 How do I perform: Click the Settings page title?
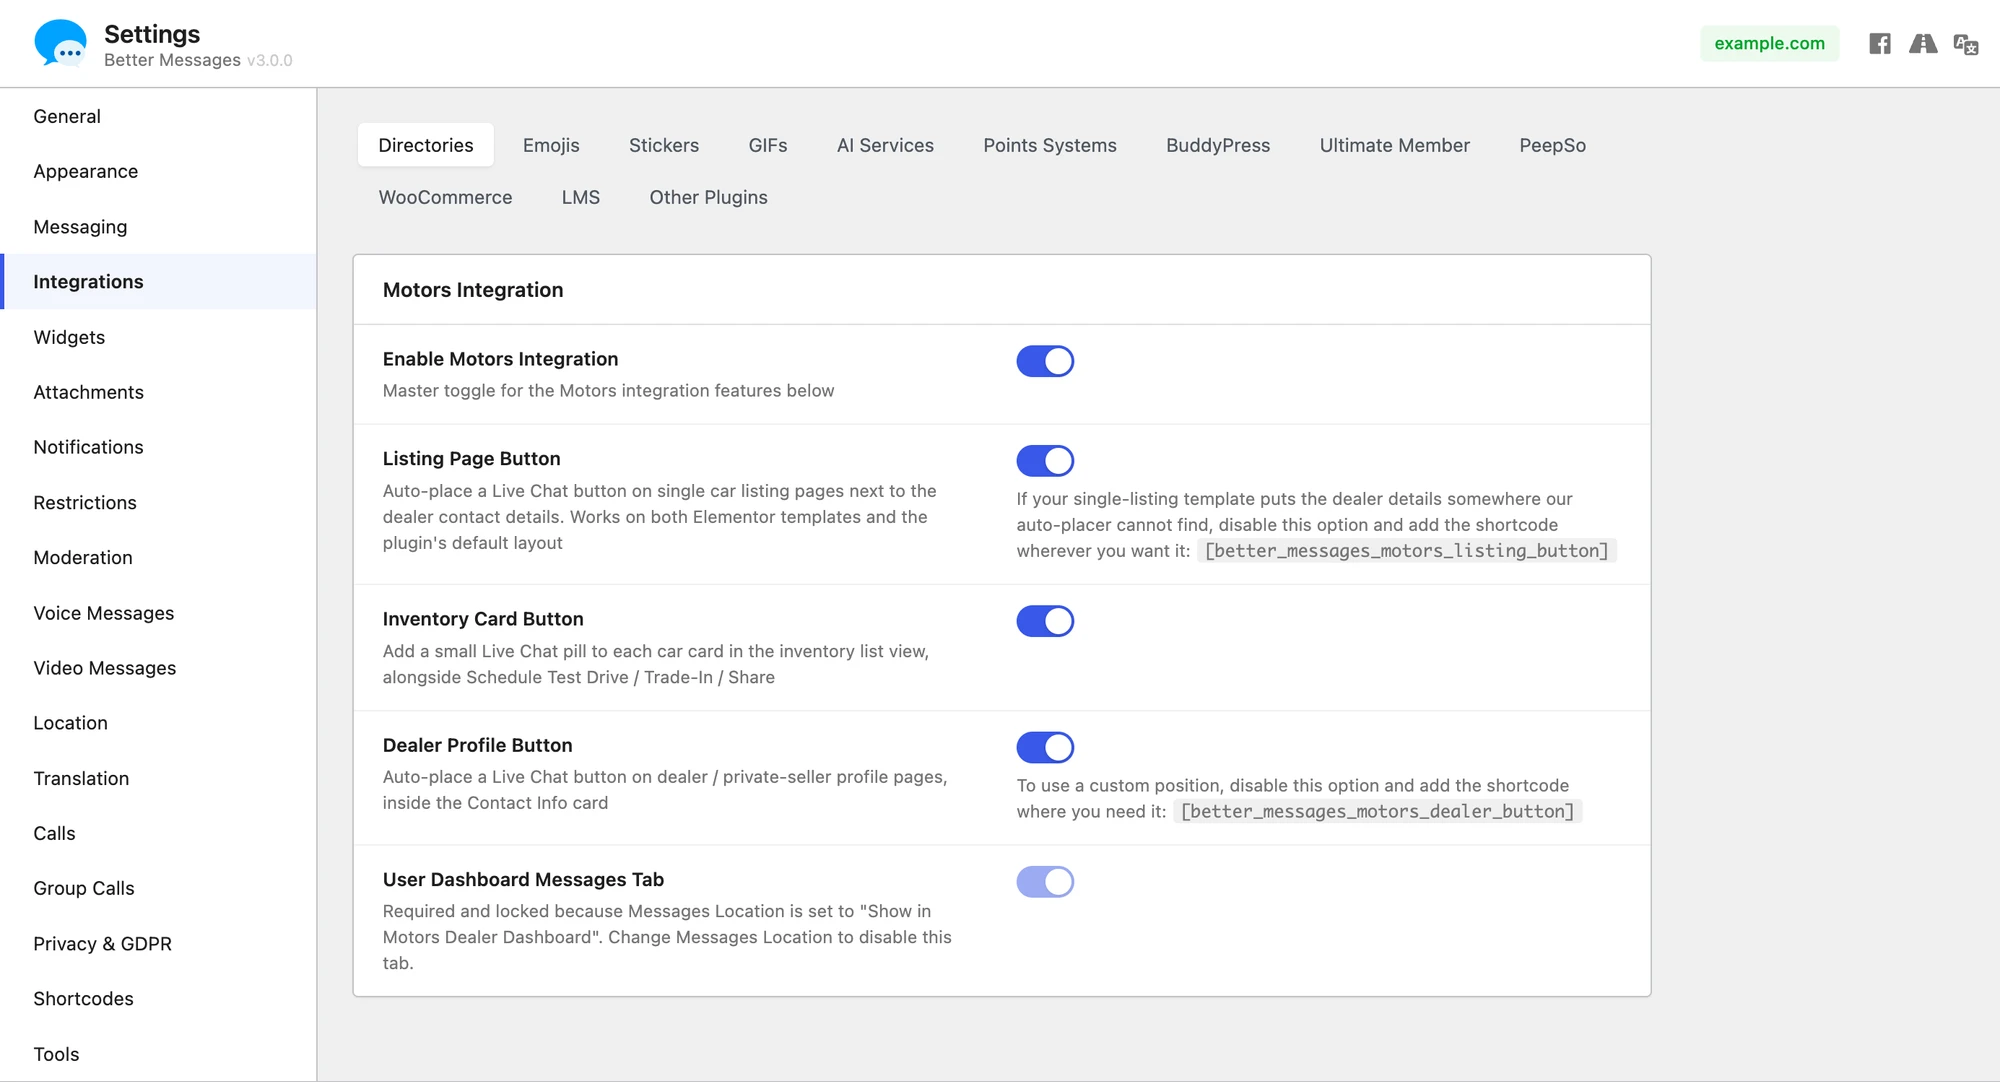pyautogui.click(x=152, y=34)
